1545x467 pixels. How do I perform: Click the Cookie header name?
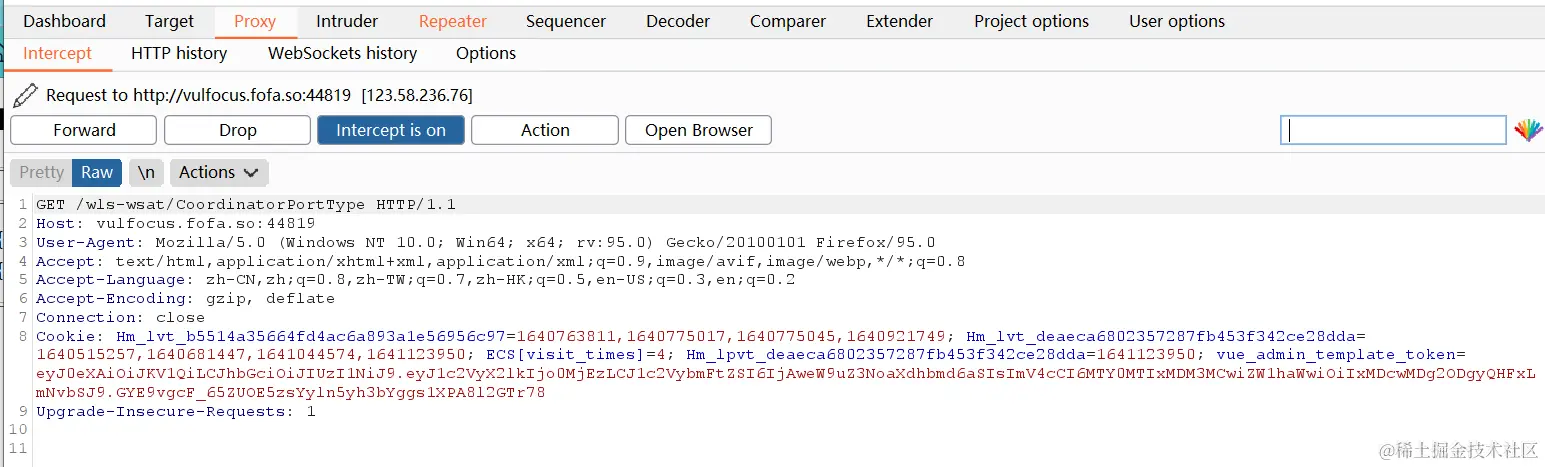69,336
